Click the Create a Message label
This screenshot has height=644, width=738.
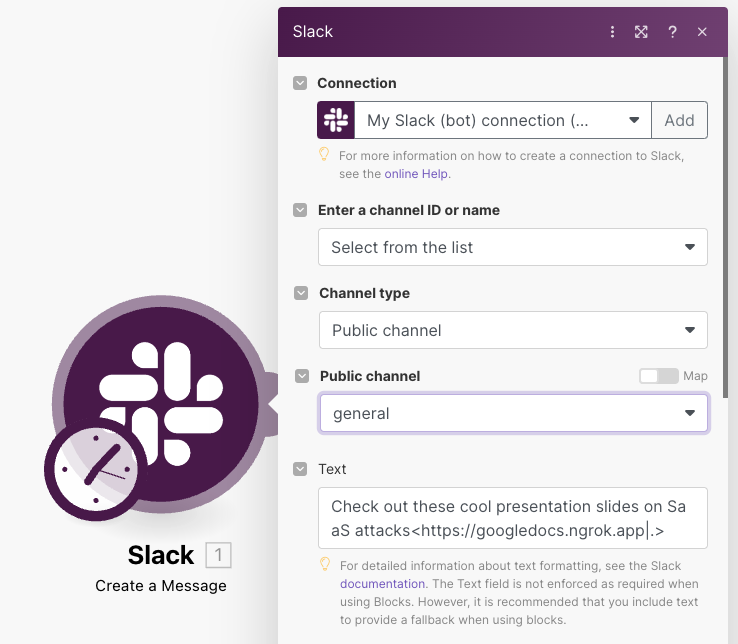pyautogui.click(x=161, y=586)
